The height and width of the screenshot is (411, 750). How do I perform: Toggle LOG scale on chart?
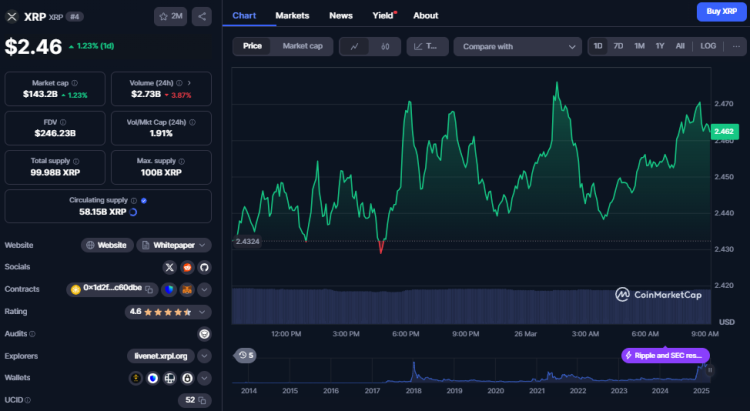click(708, 46)
